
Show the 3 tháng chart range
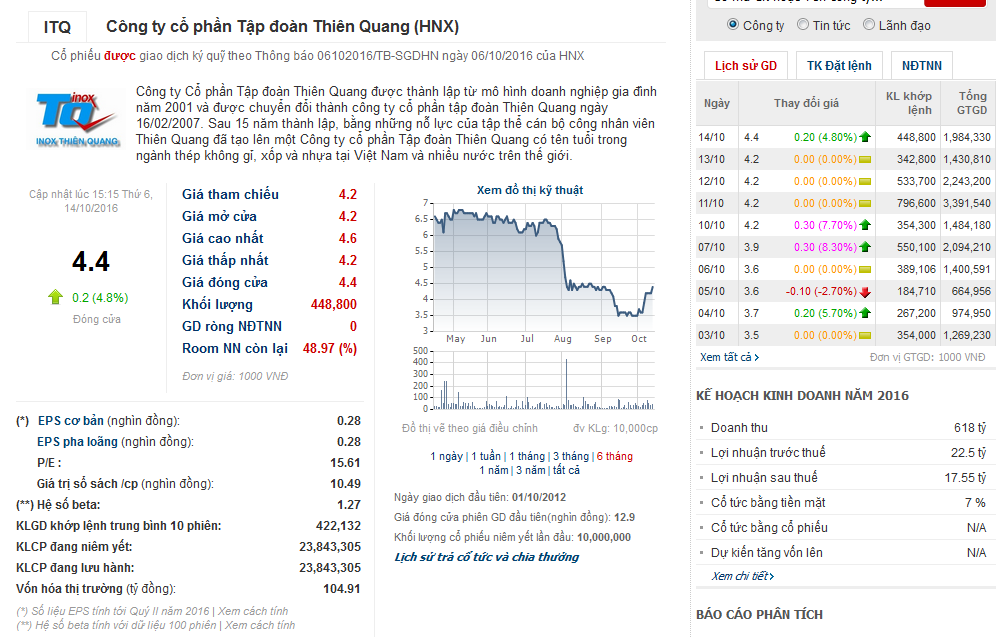[x=571, y=456]
